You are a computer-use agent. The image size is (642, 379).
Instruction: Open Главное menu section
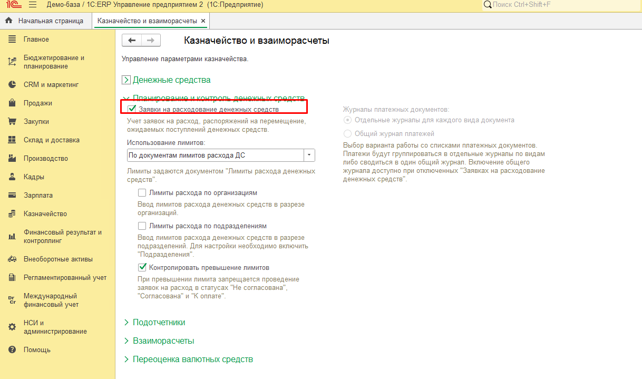tap(36, 39)
